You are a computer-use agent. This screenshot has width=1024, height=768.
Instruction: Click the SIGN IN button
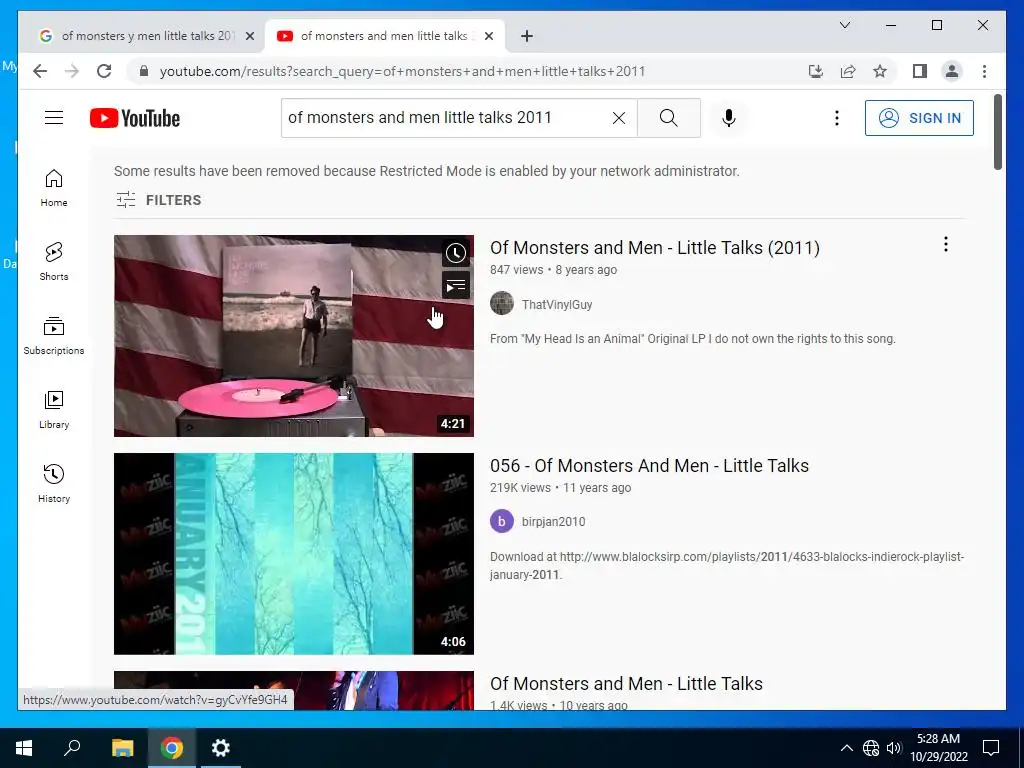click(919, 118)
